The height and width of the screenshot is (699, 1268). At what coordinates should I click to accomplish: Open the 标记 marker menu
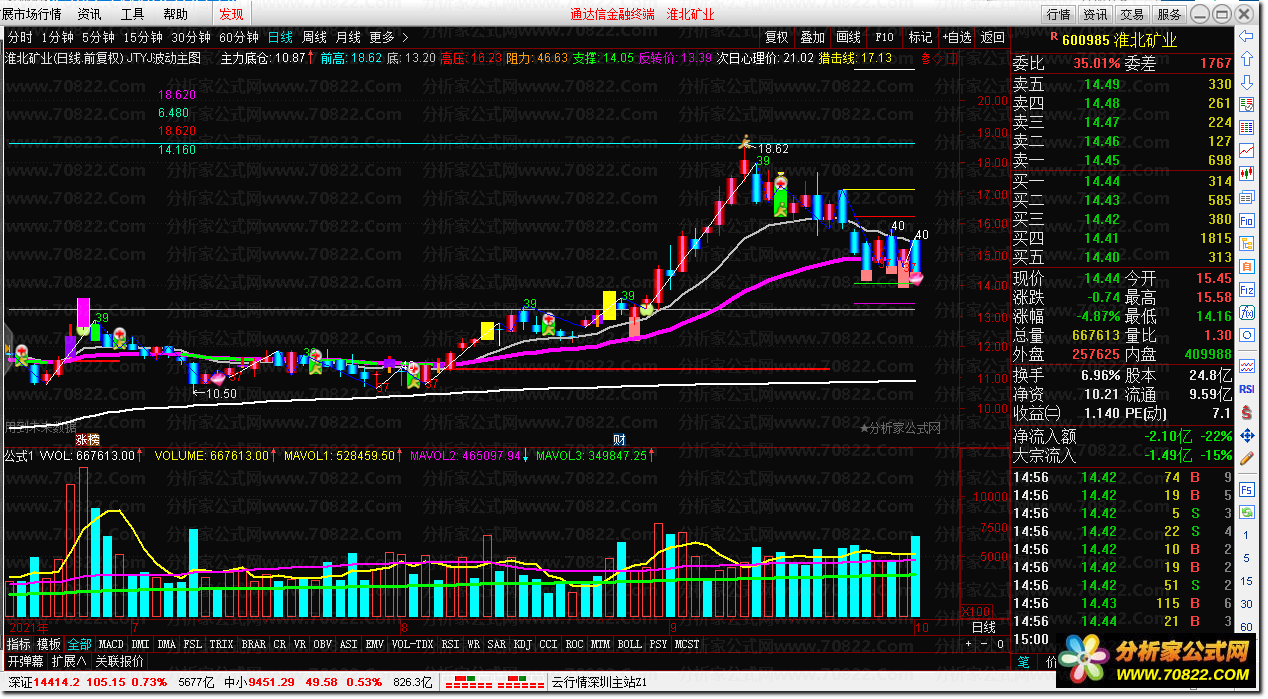pos(920,38)
